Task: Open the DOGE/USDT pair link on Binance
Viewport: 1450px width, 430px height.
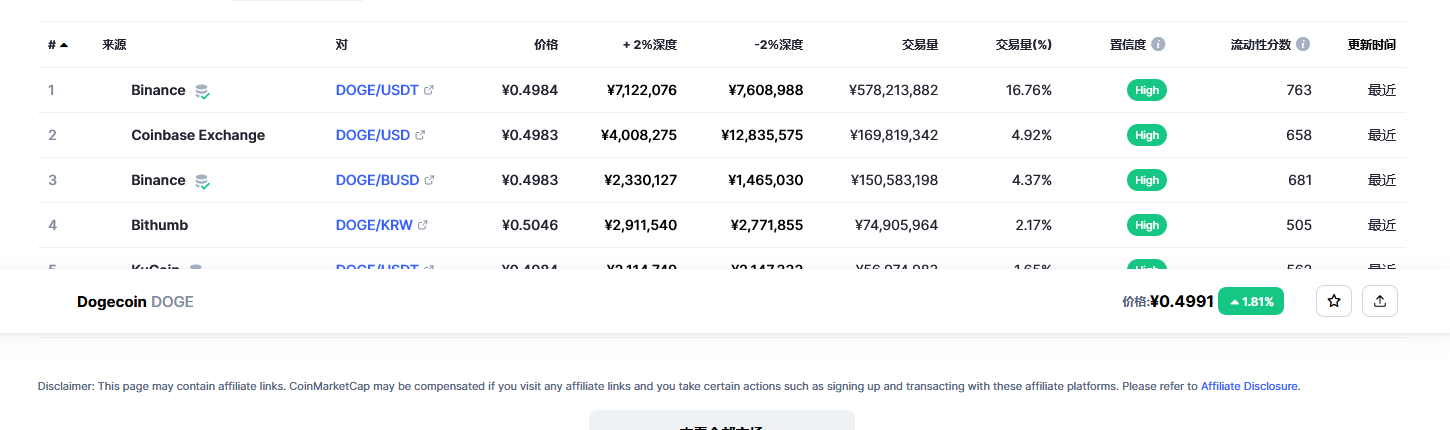Action: pyautogui.click(x=377, y=90)
